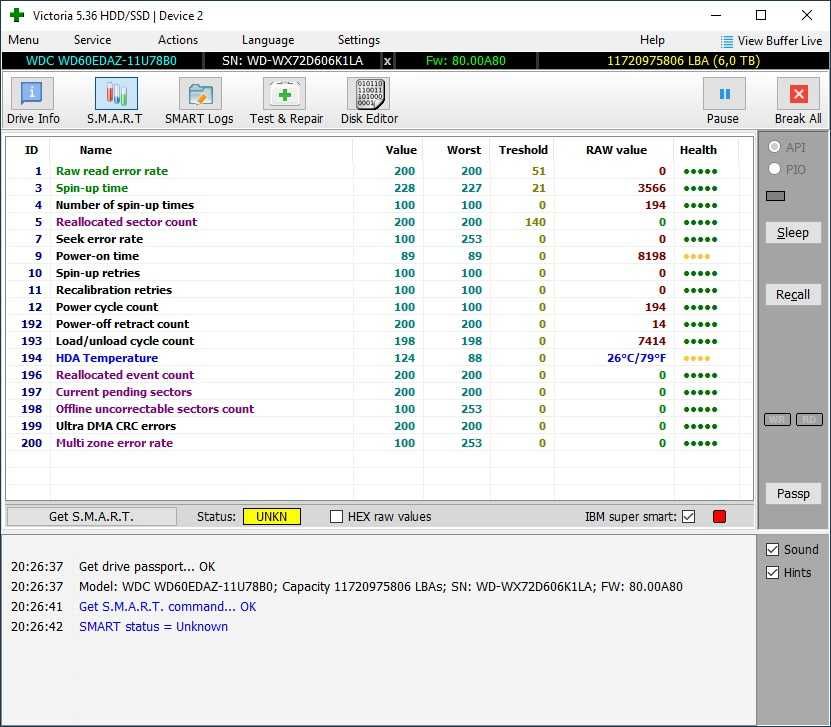This screenshot has height=727, width=831.
Task: Toggle the Hints checkbox
Action: tap(772, 572)
